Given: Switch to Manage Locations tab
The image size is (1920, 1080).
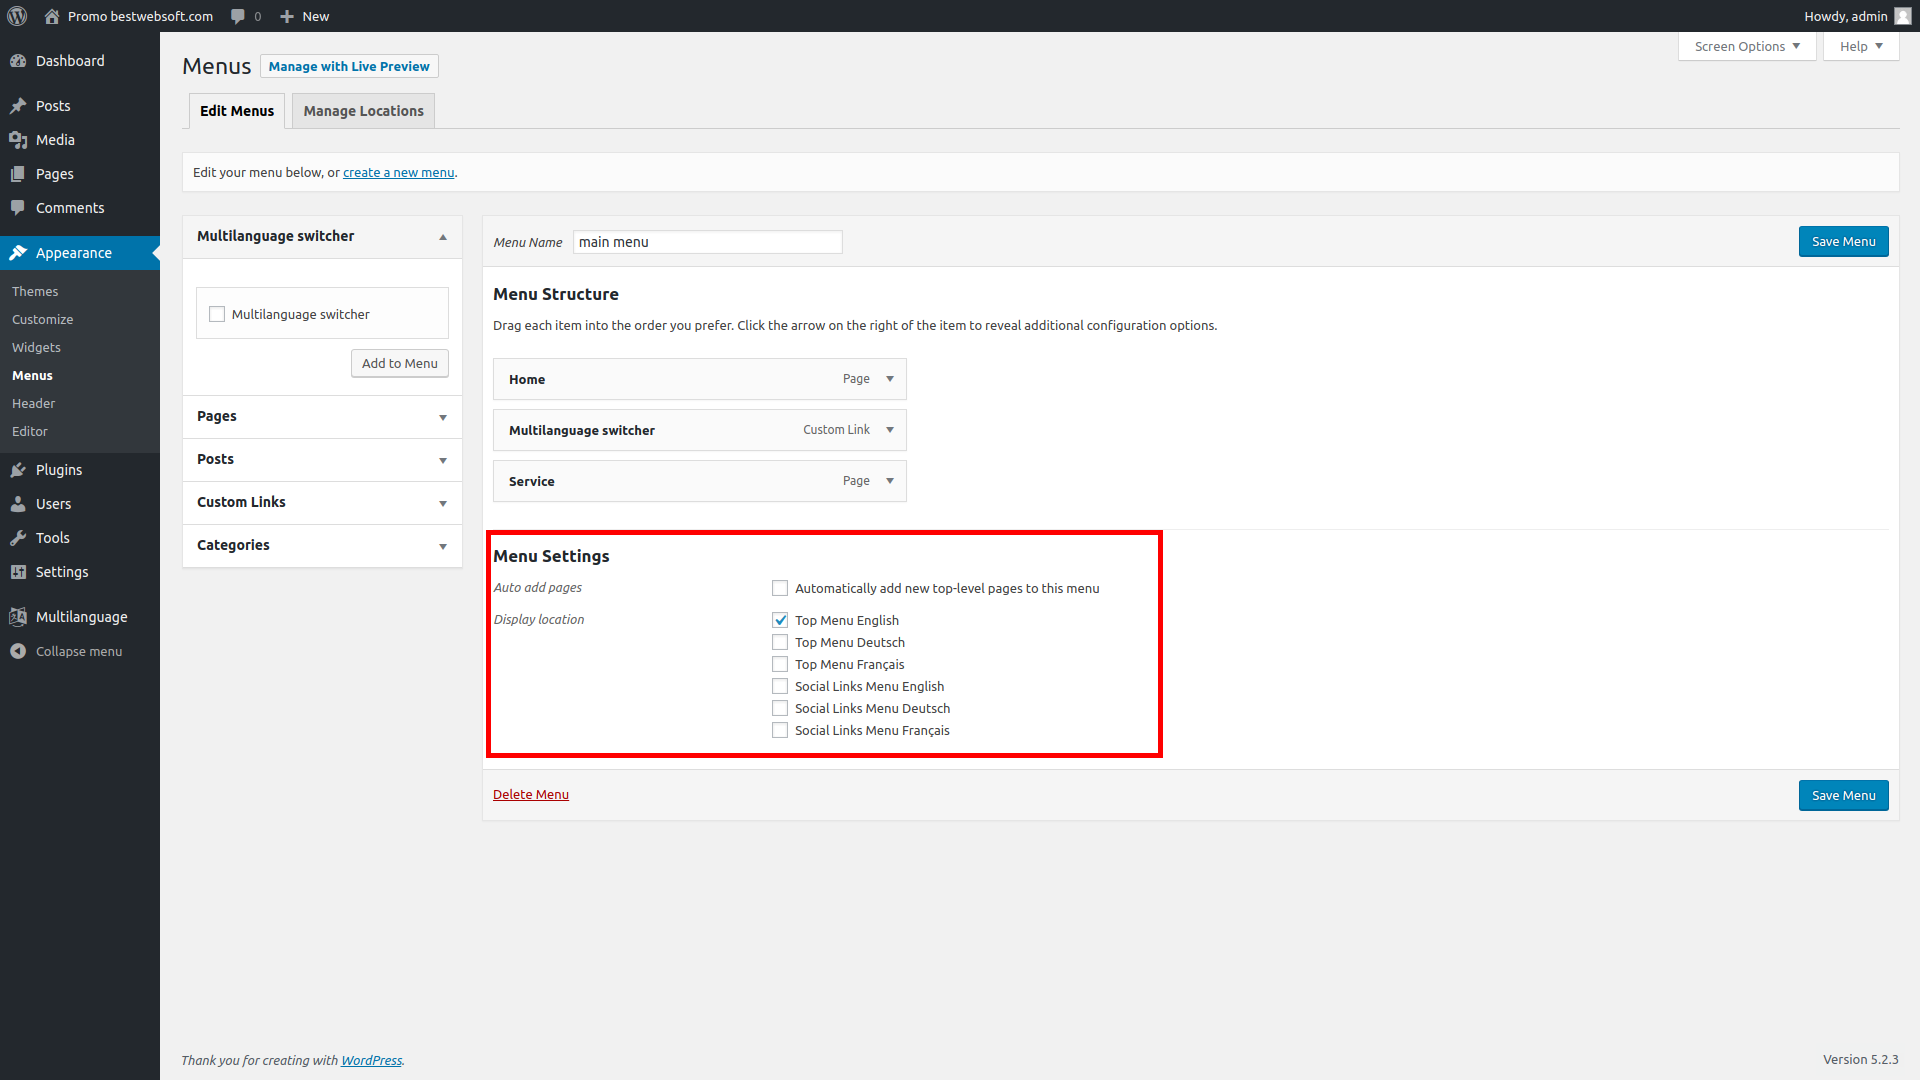Looking at the screenshot, I should tap(363, 111).
